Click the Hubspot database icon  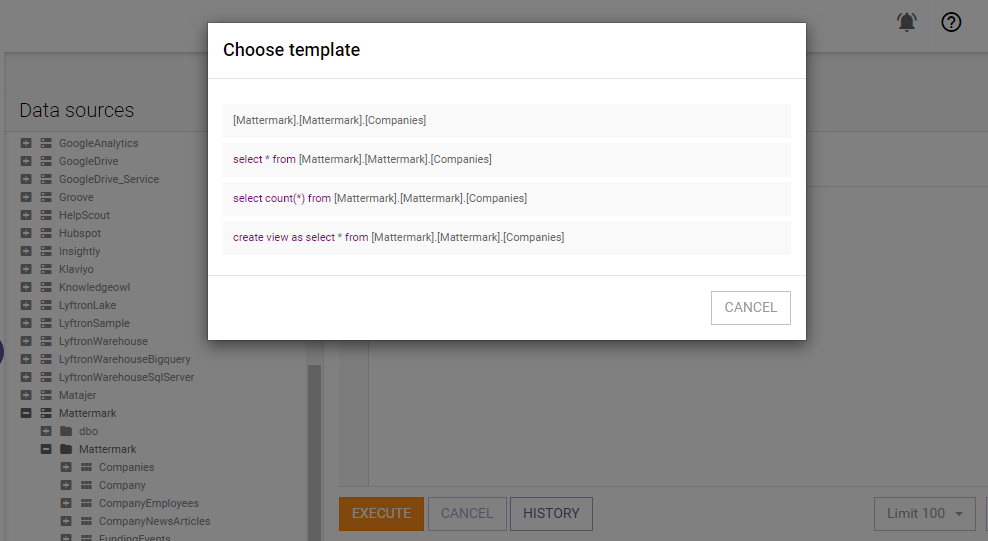(x=46, y=233)
